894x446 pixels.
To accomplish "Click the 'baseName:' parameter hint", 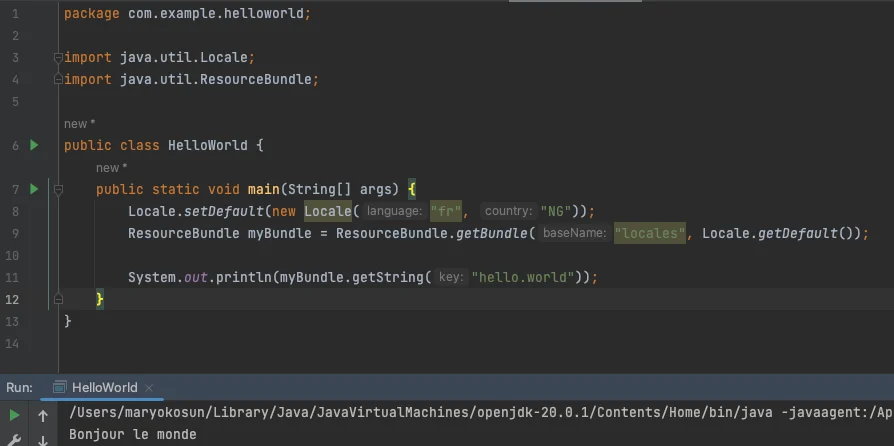I will [574, 233].
